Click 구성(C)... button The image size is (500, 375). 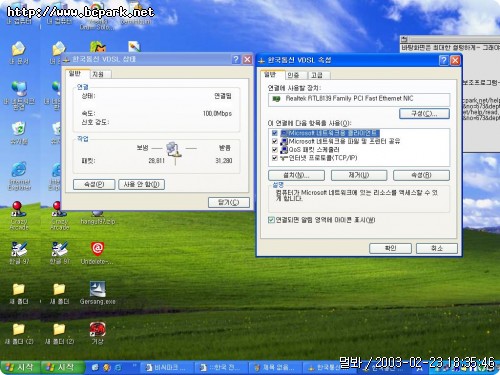[424, 114]
